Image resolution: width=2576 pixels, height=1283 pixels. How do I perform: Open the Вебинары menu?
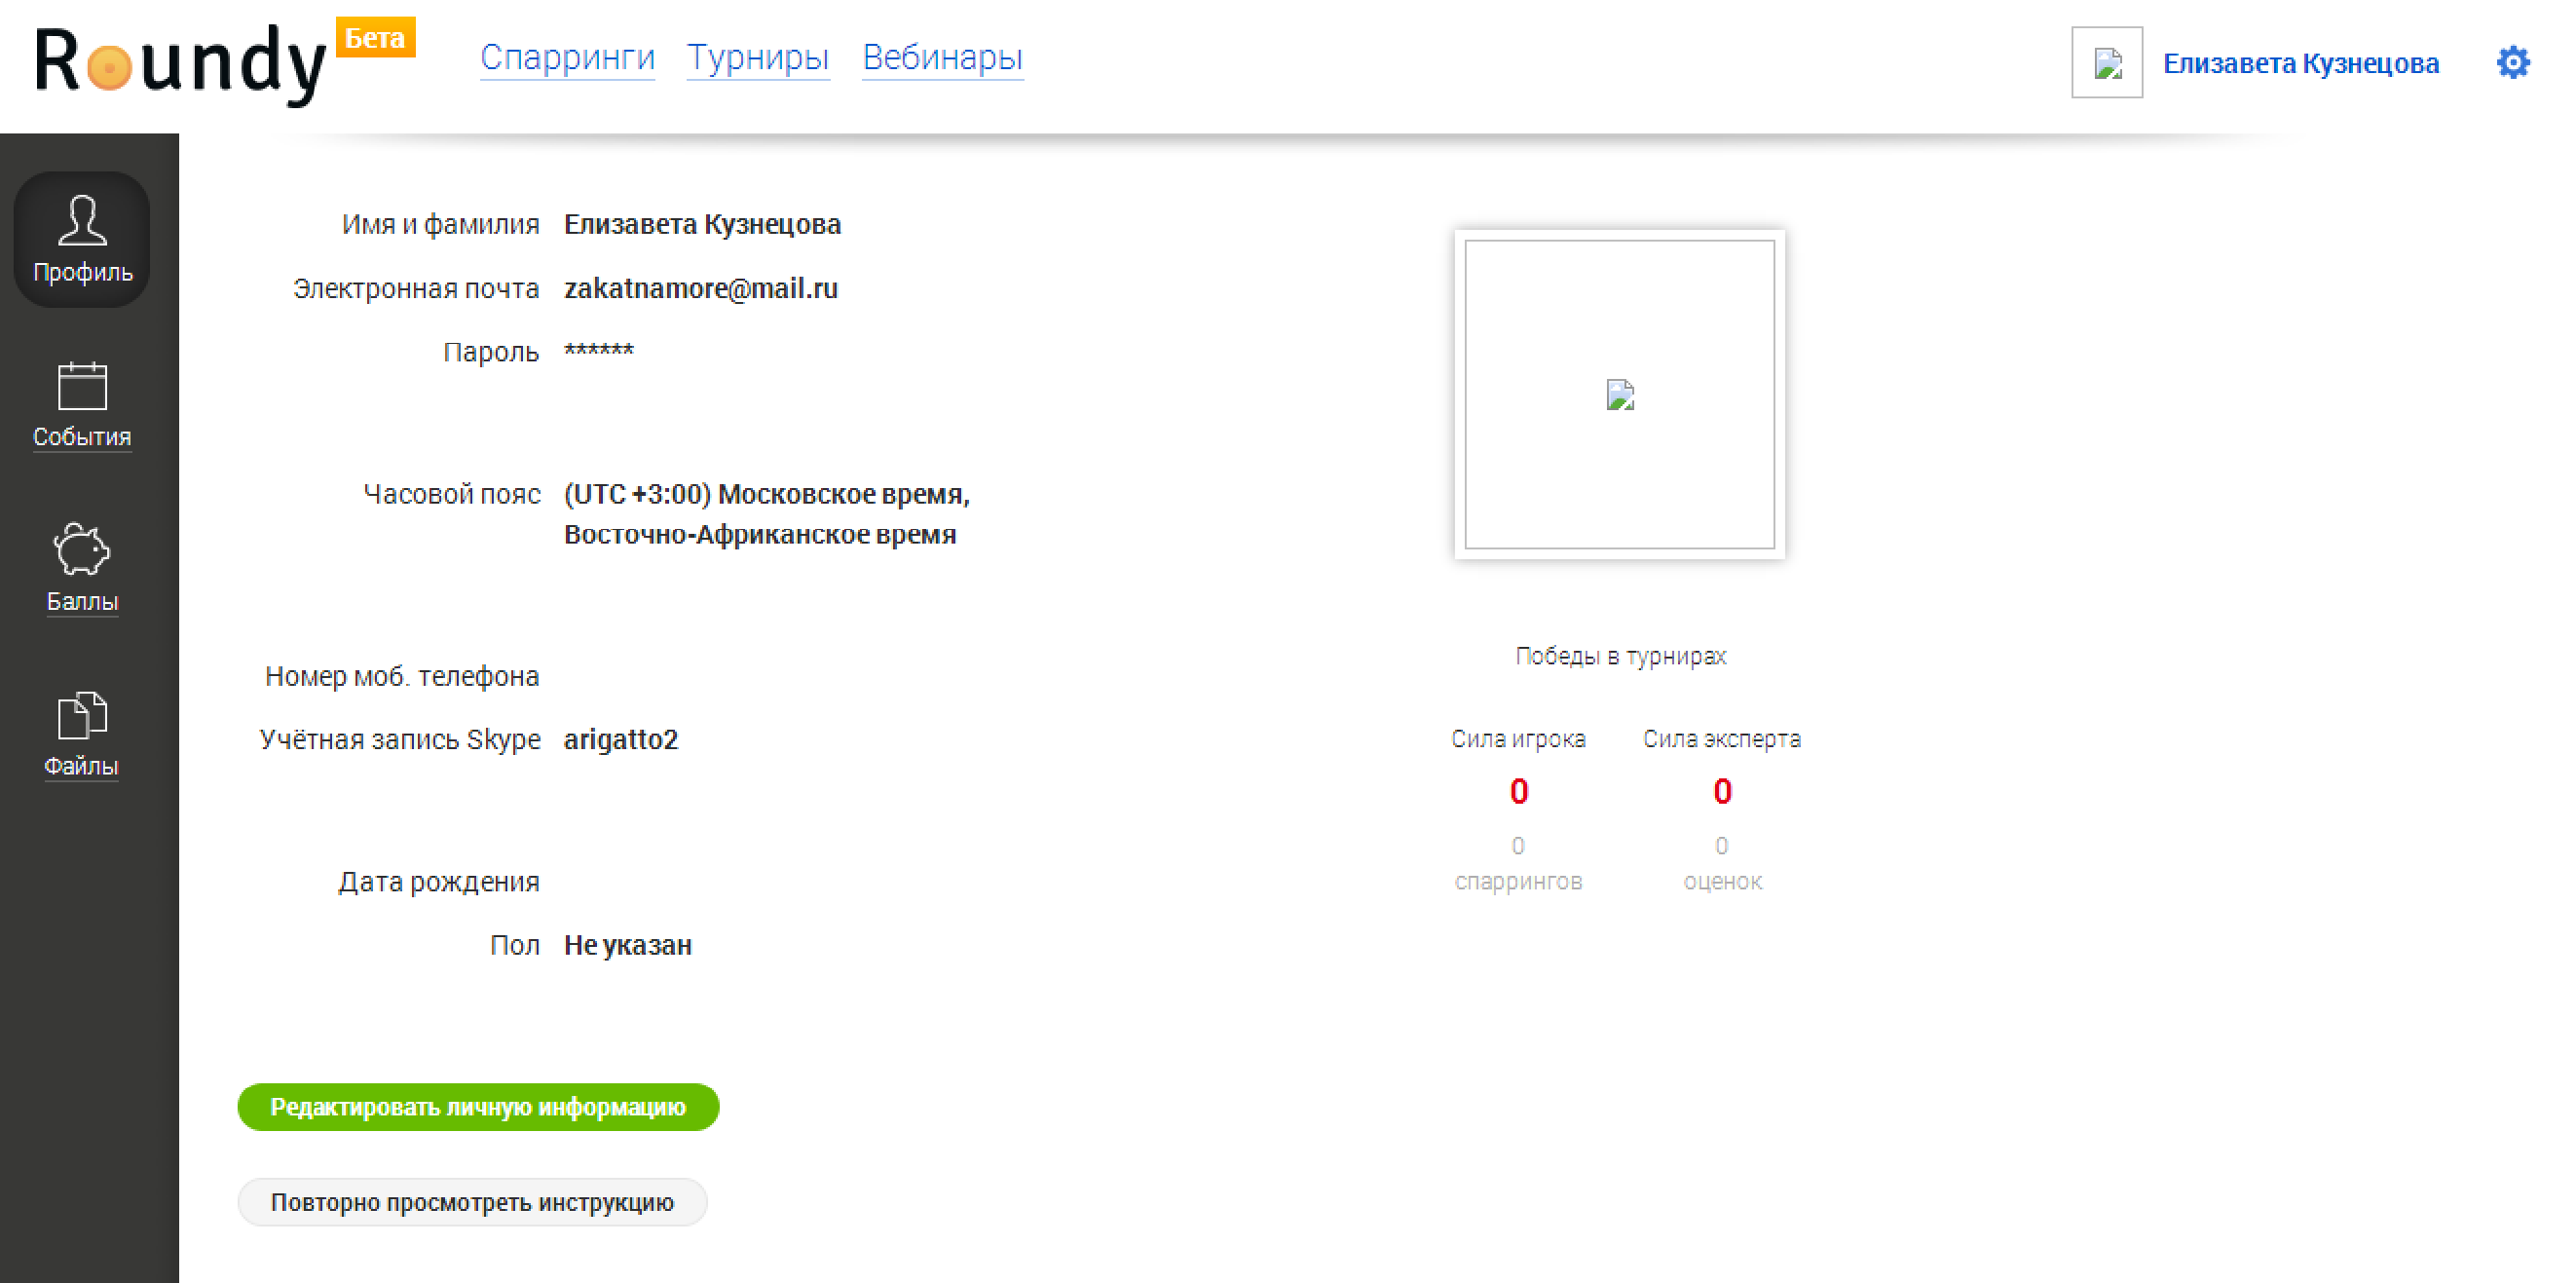click(942, 58)
